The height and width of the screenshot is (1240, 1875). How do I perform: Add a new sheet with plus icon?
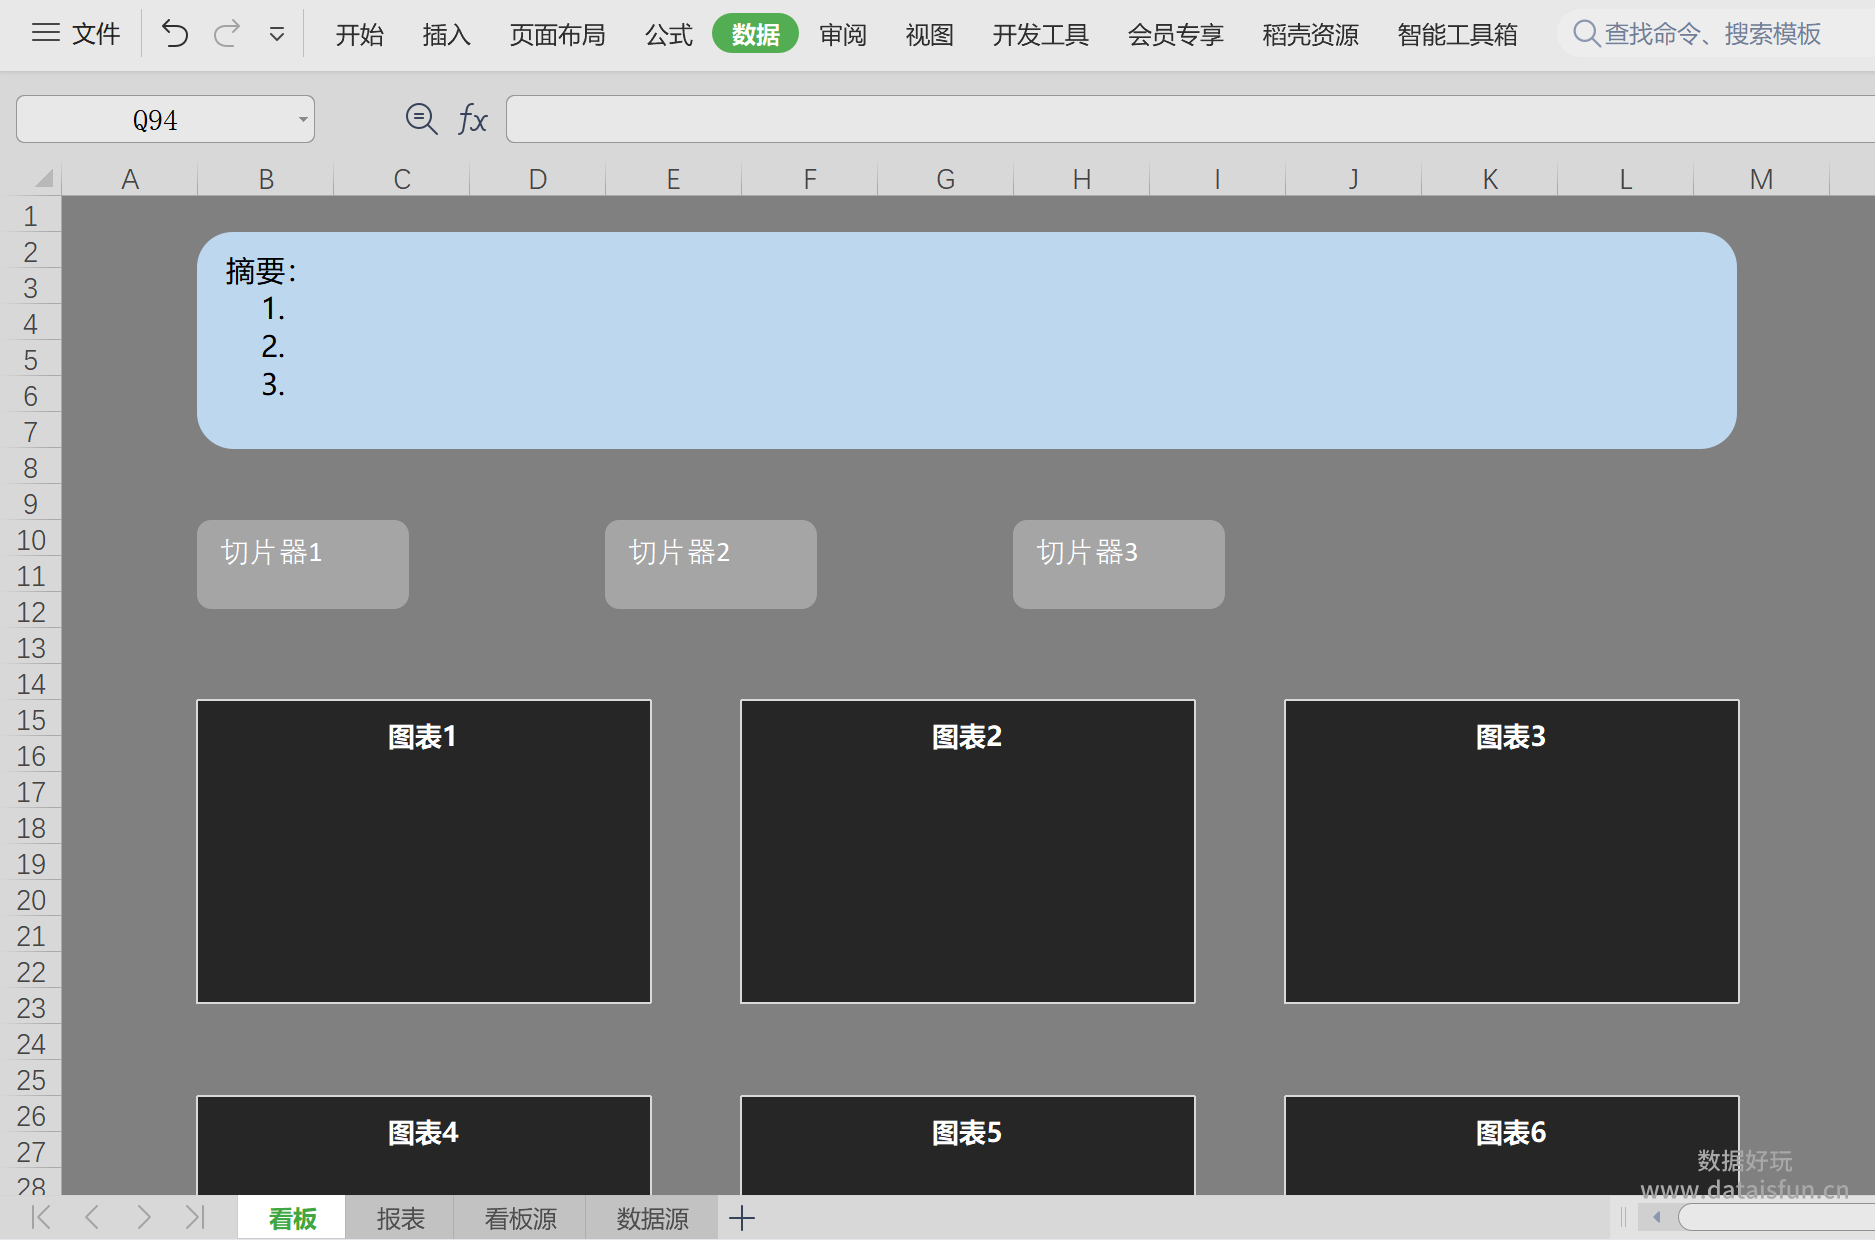tap(742, 1218)
